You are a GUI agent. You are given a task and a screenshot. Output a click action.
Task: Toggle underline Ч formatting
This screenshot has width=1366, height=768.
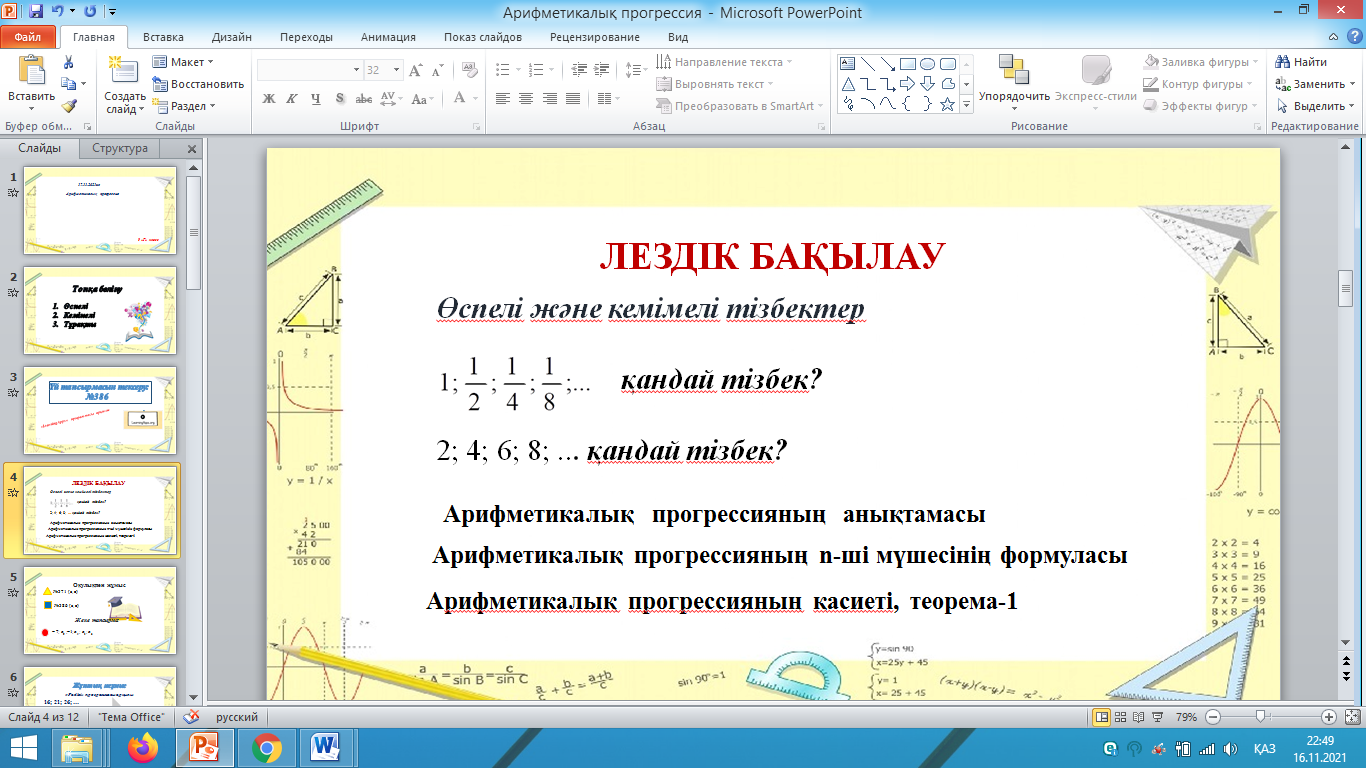click(315, 98)
